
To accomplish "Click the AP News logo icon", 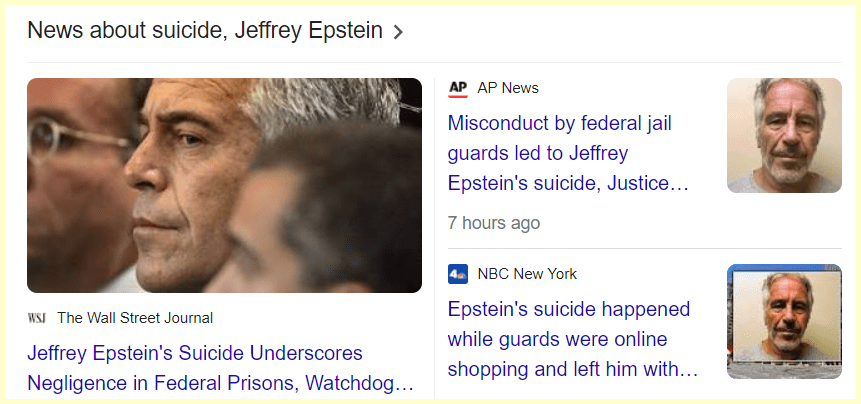I will pyautogui.click(x=458, y=88).
